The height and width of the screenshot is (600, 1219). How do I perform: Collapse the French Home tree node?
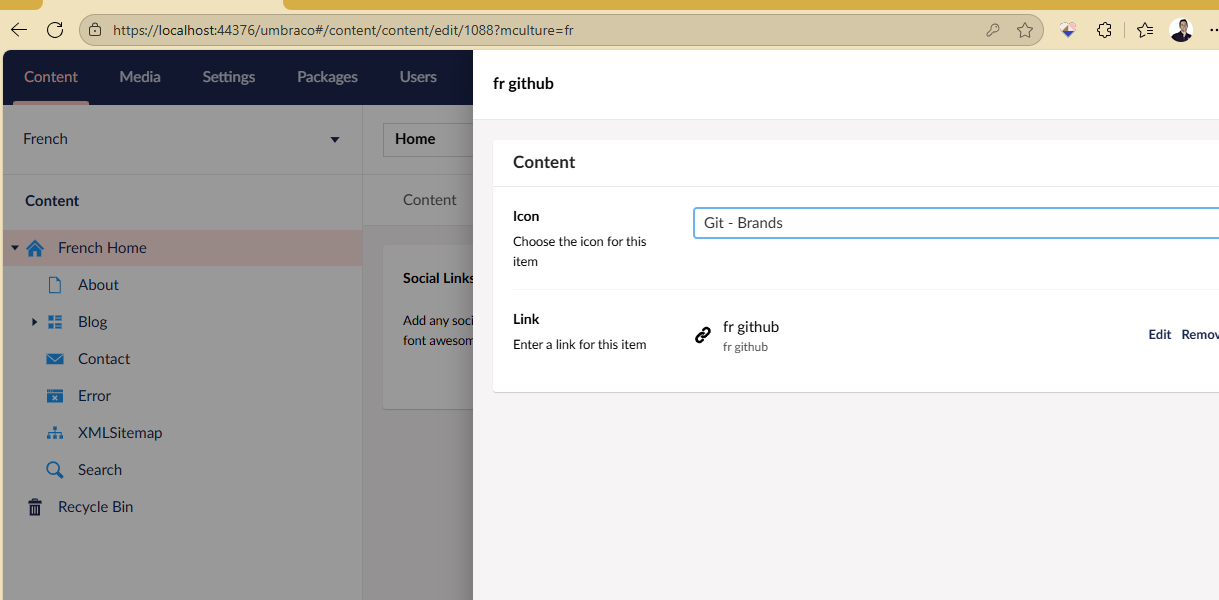pyautogui.click(x=15, y=248)
